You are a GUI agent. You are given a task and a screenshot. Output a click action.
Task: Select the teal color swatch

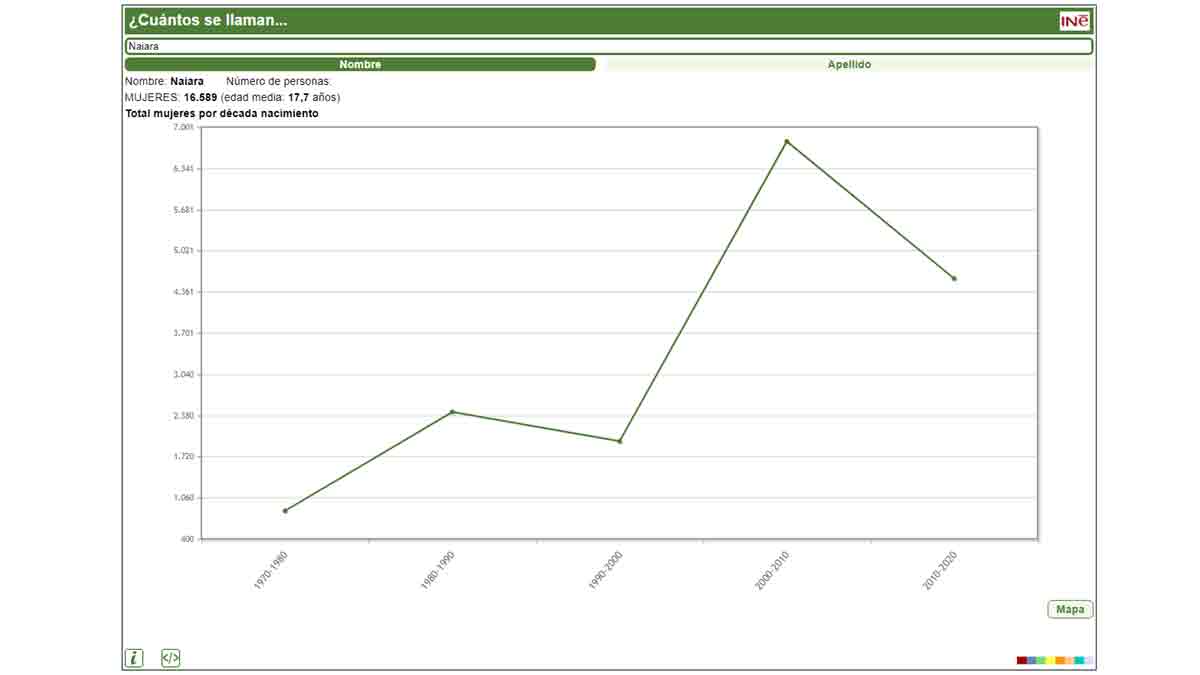point(1079,660)
